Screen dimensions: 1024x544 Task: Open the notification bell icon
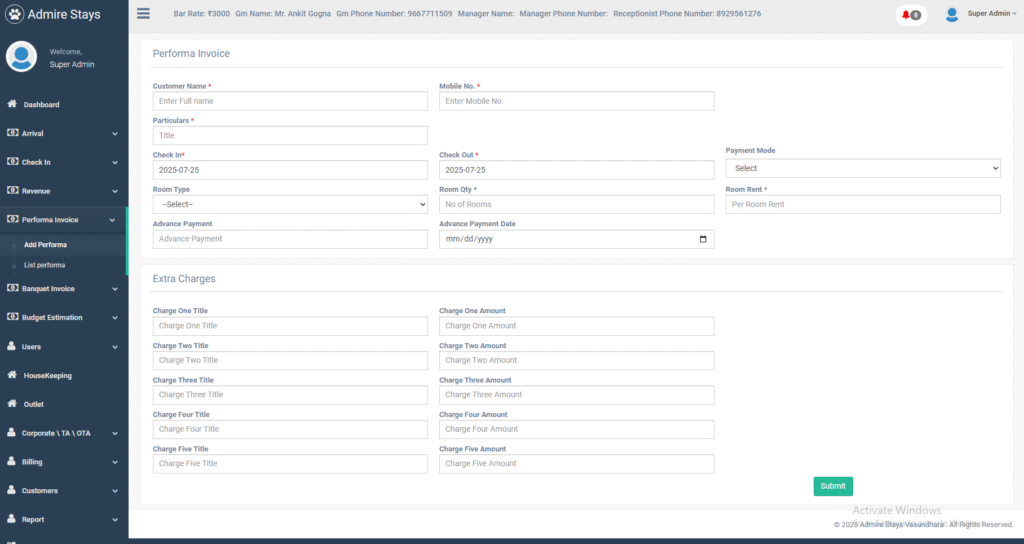906,15
